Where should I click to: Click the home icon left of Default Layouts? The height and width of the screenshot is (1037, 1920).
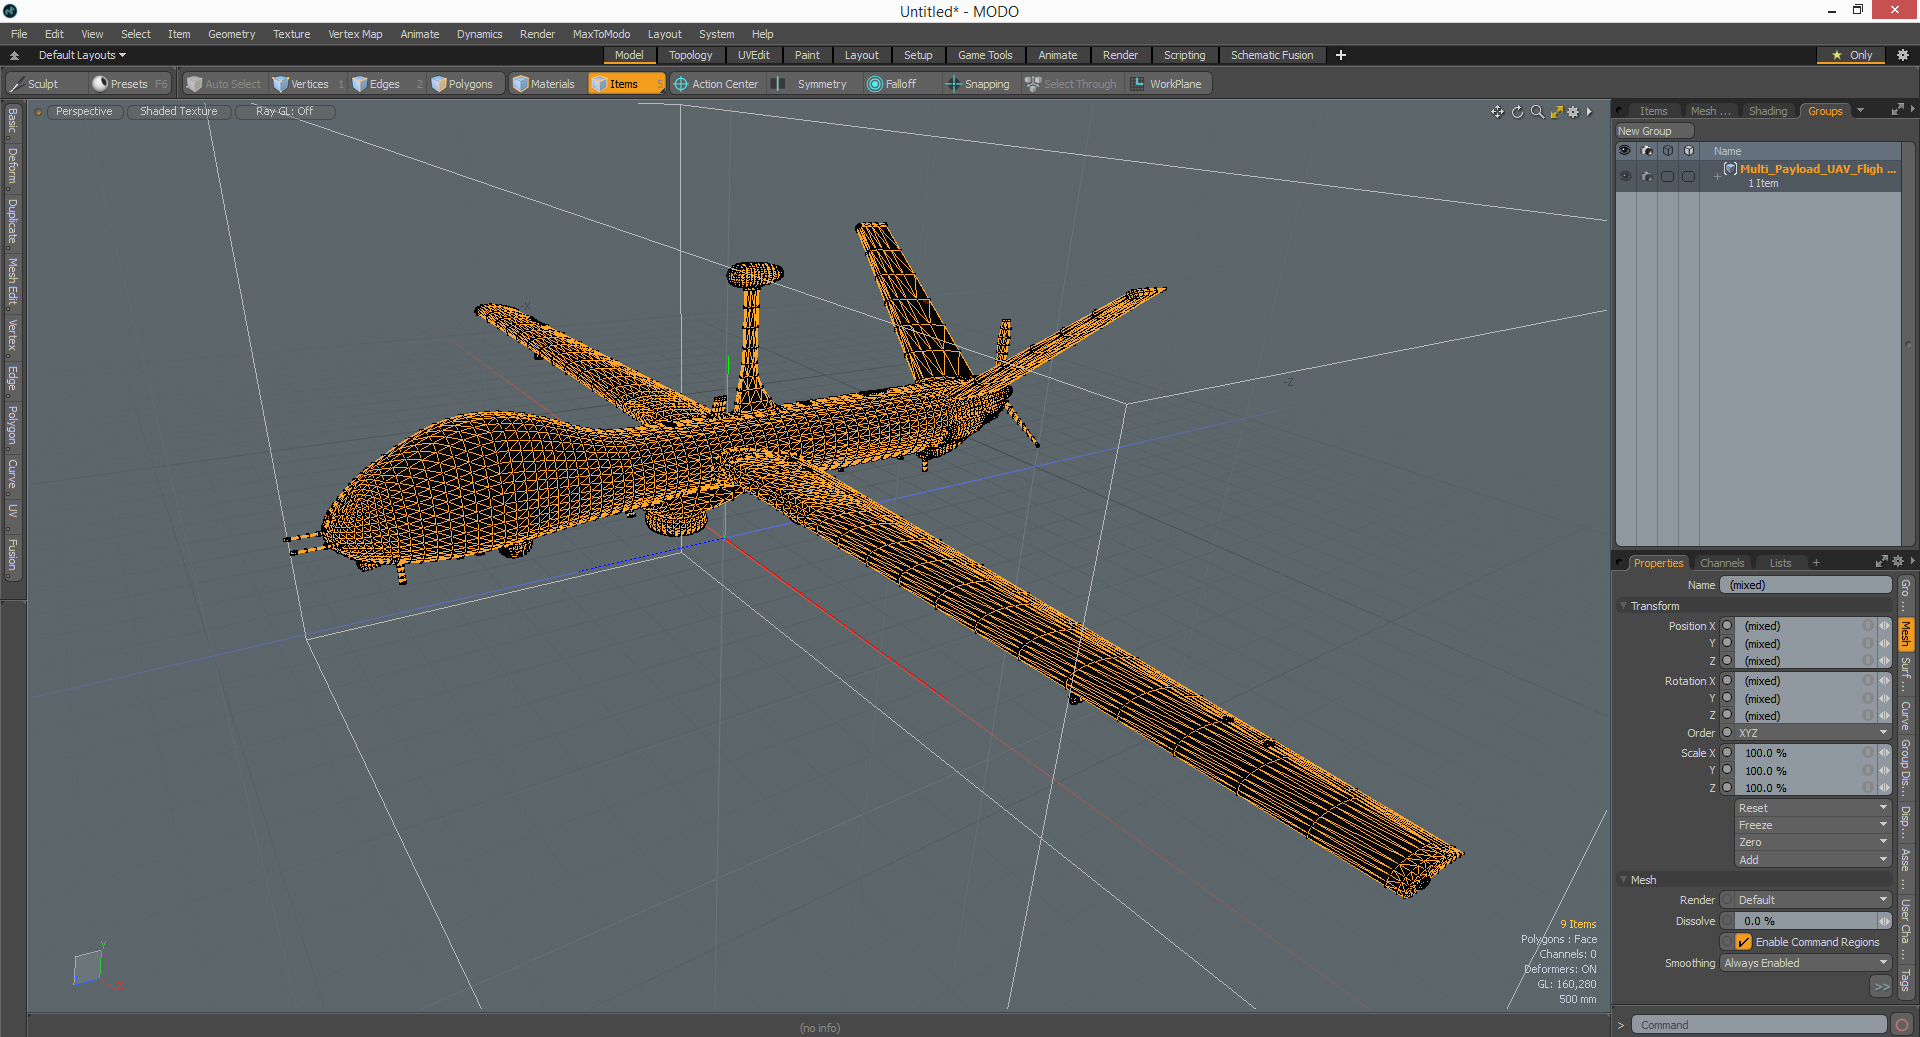14,55
